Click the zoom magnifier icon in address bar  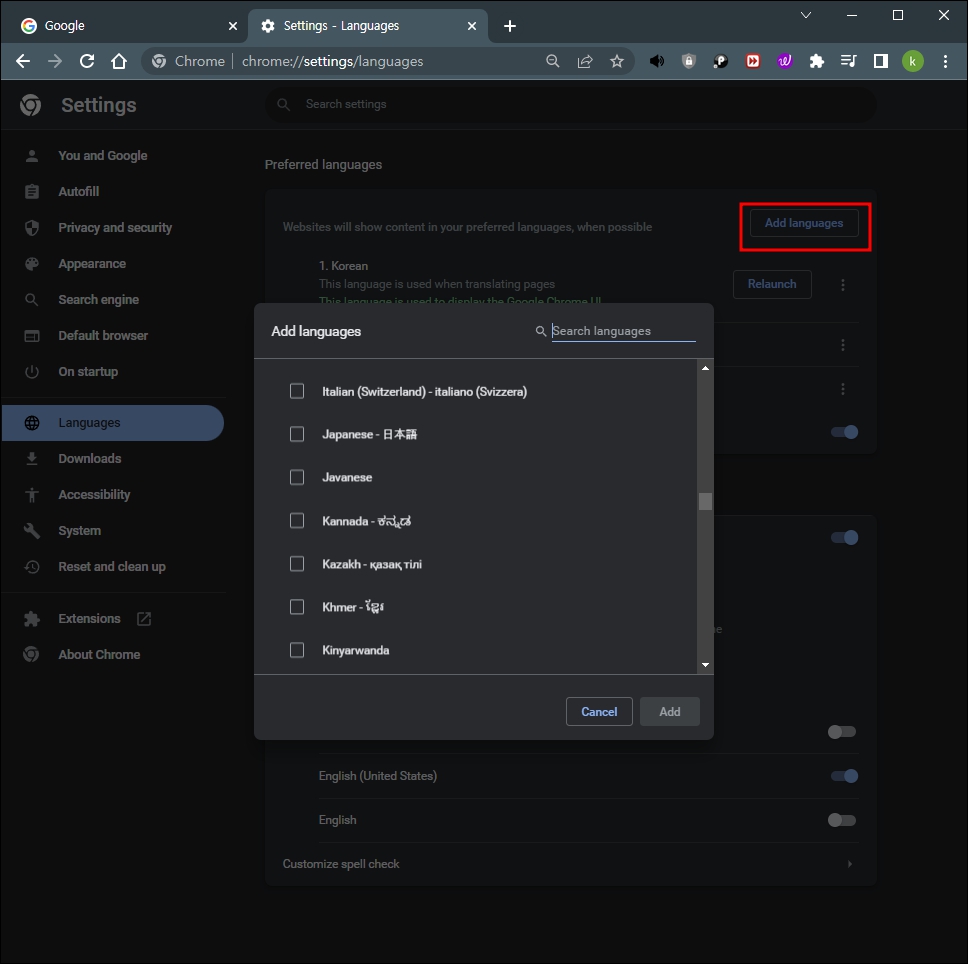coord(553,61)
